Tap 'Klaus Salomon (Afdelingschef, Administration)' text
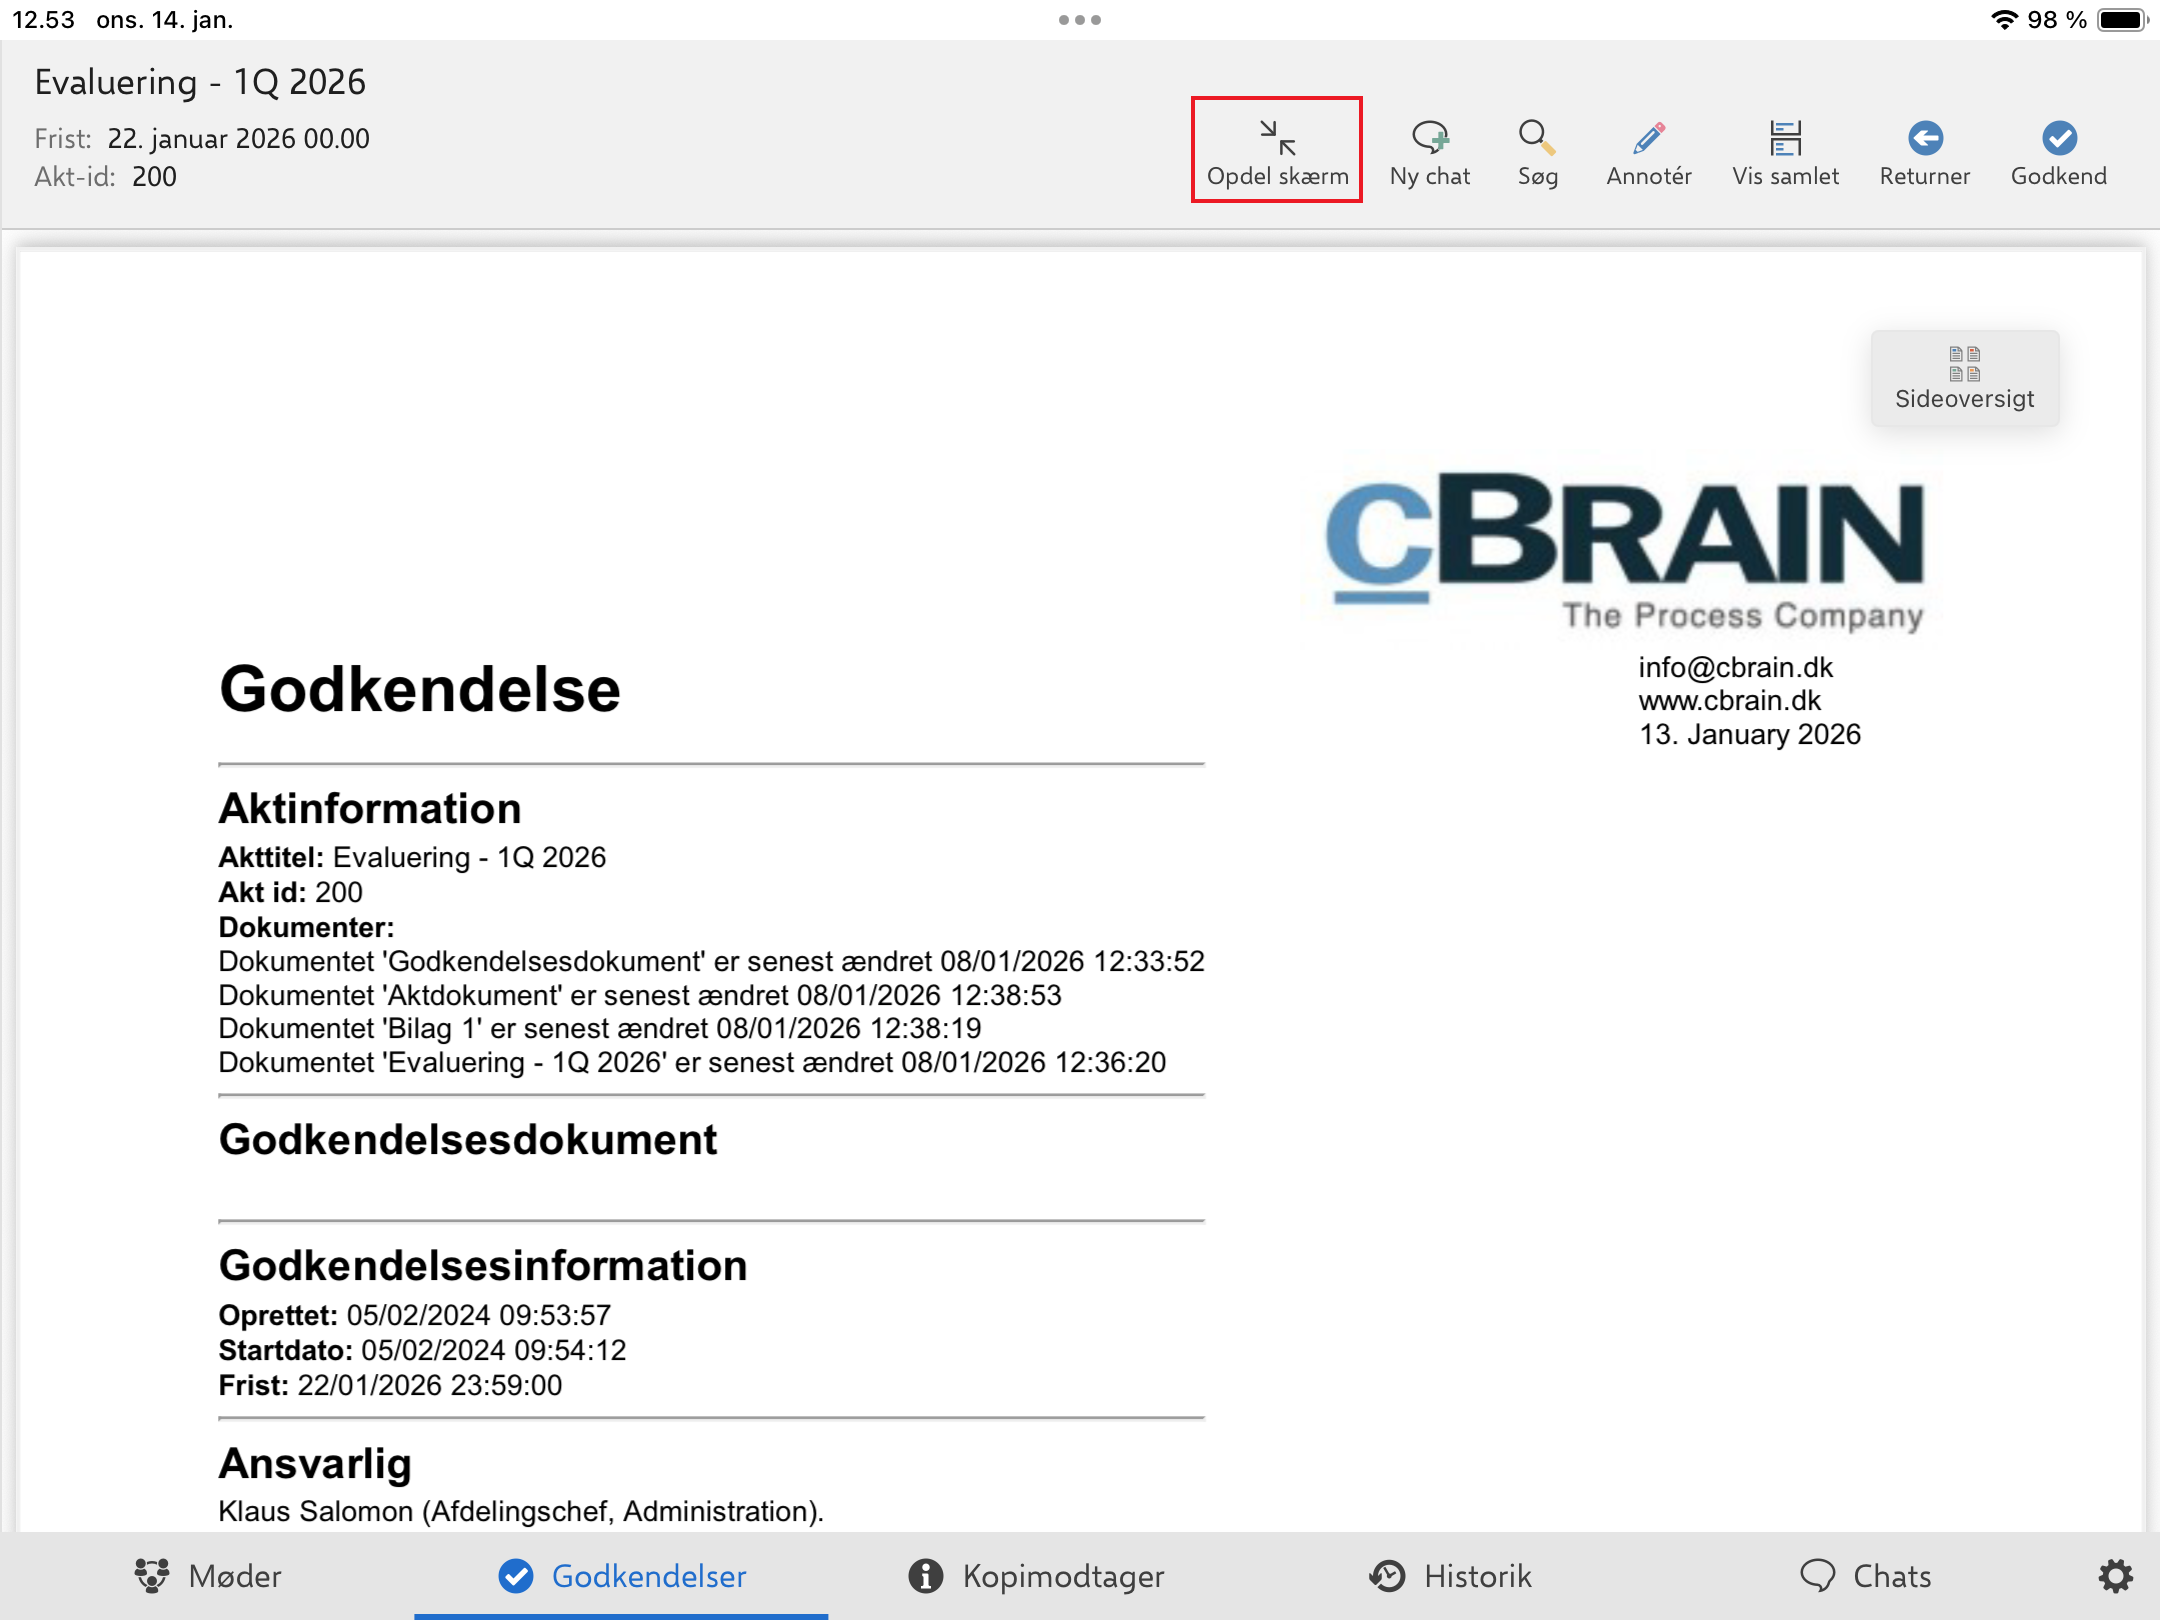This screenshot has width=2160, height=1620. (x=520, y=1511)
